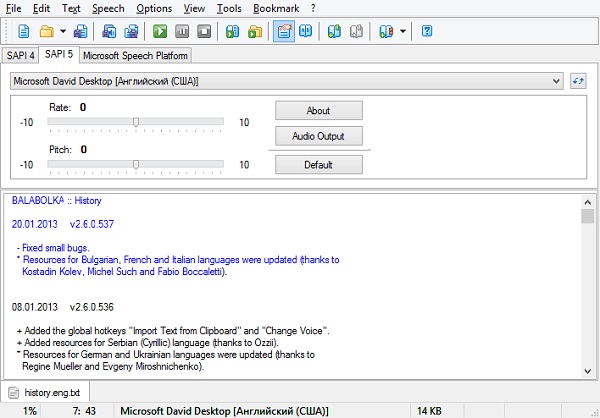Screen dimensions: 600x418
Task: Open the Speech menu
Action: click(x=108, y=8)
